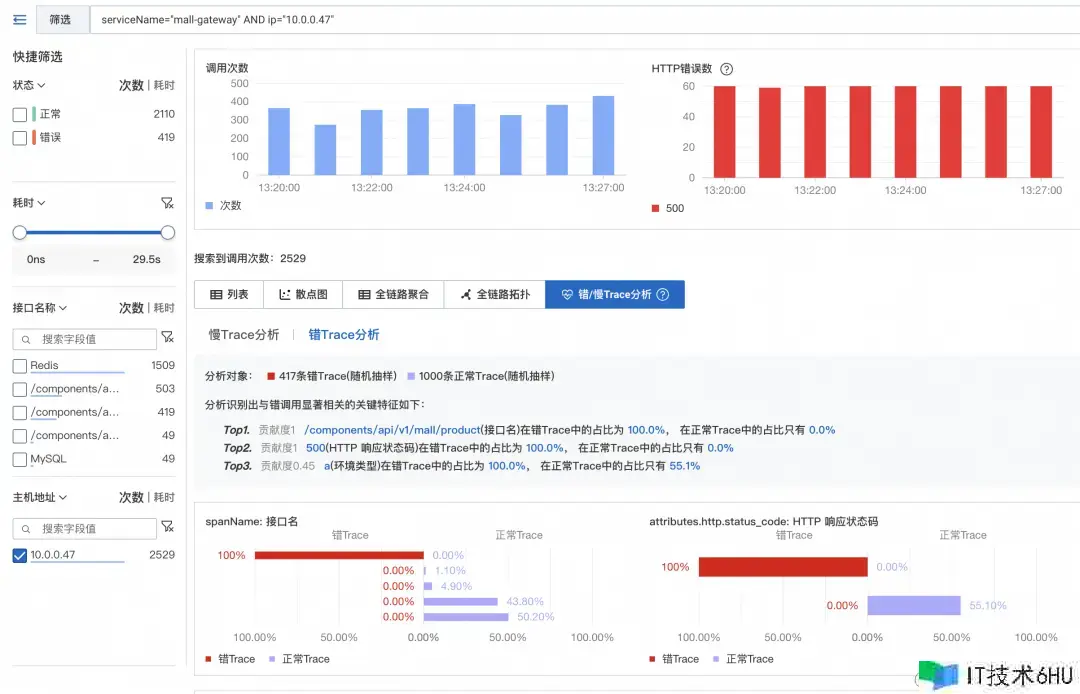Click the right handle of 耗时 slider

168,232
